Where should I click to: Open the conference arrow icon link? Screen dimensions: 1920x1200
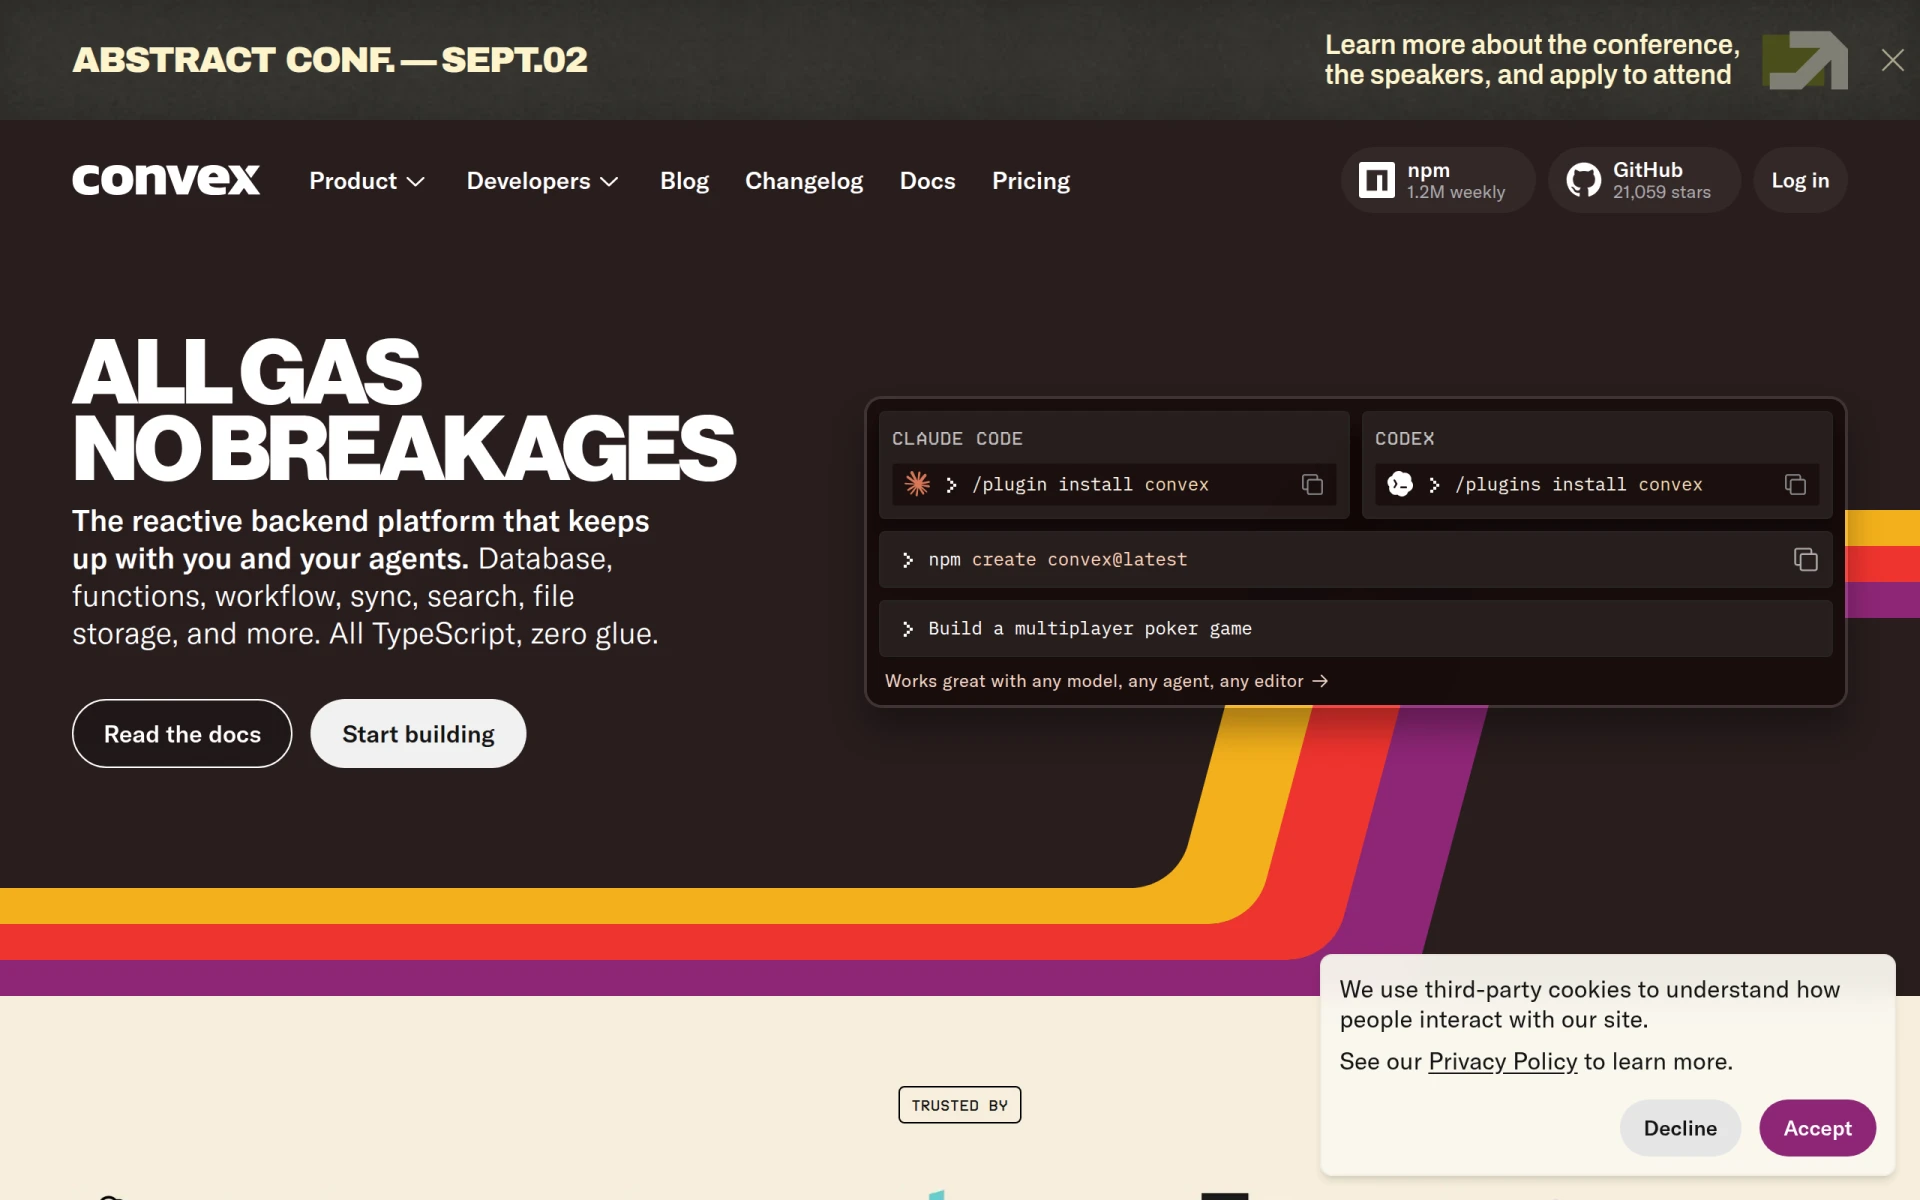tap(1805, 60)
